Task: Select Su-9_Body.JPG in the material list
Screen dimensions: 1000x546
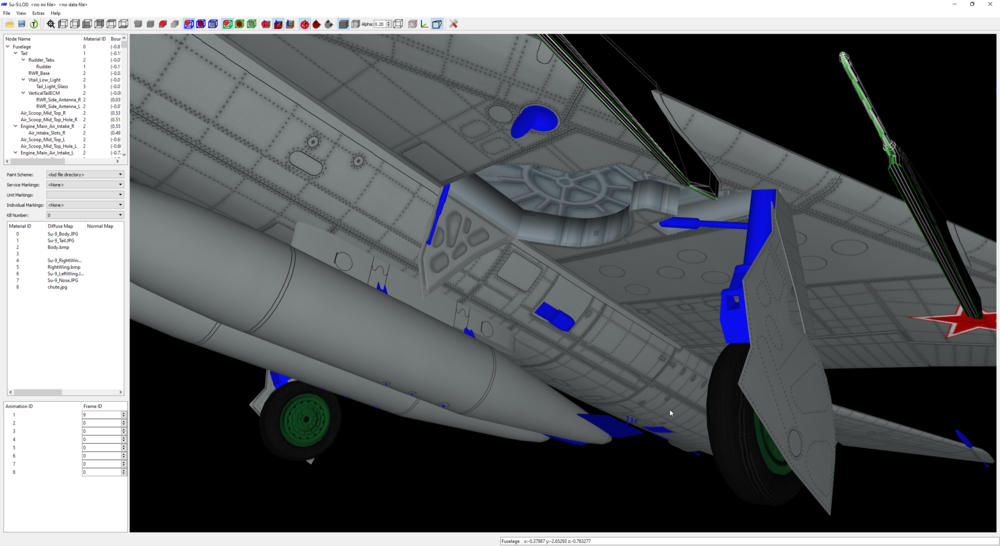Action: (62, 234)
